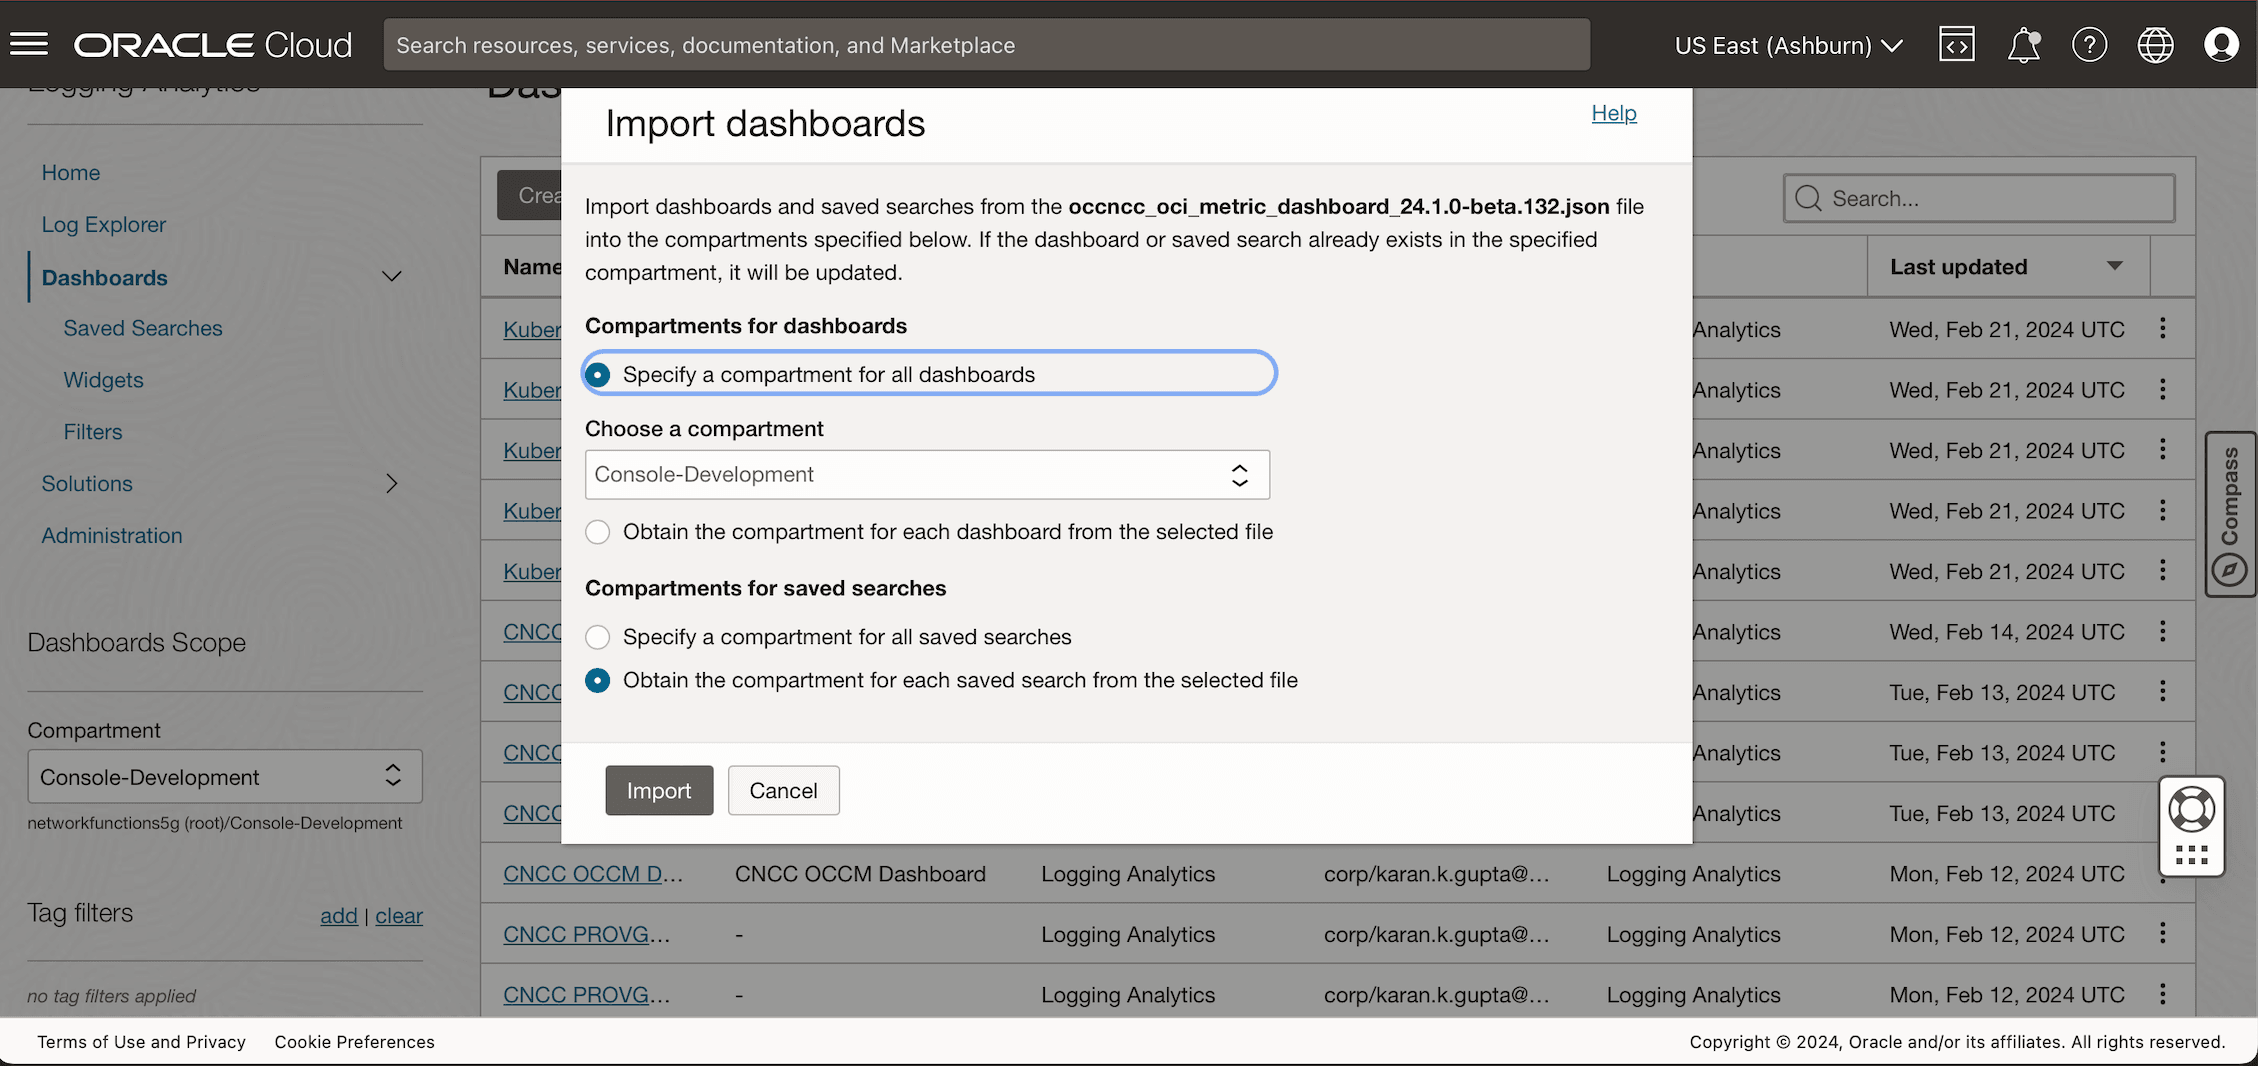Screen dimensions: 2258x1066
Task: Open the Help link in the dialog
Action: click(1613, 113)
